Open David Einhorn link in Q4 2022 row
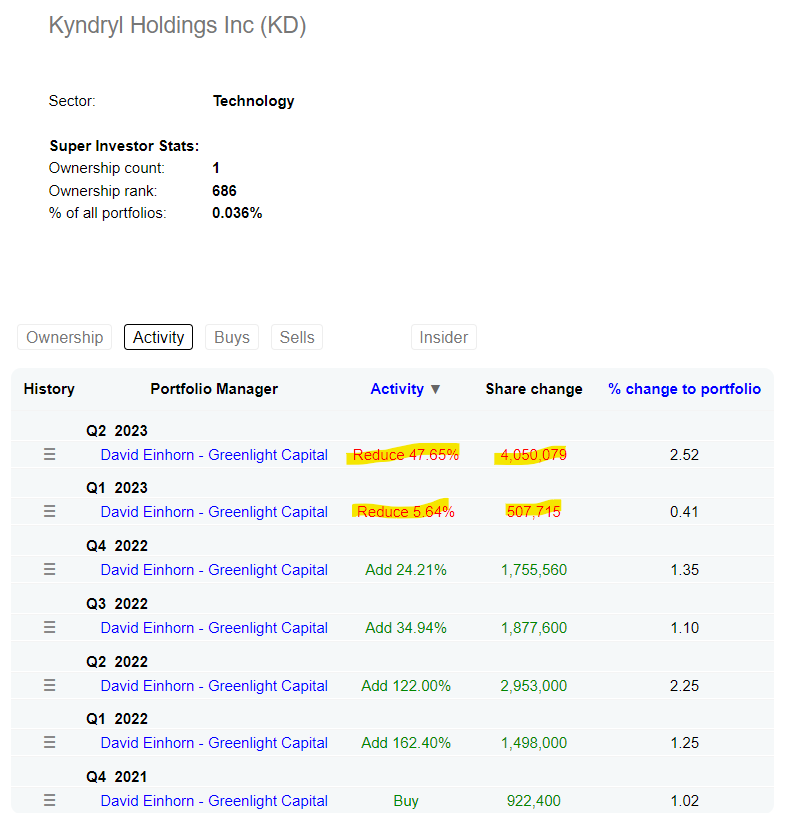This screenshot has height=821, width=786. [x=214, y=570]
